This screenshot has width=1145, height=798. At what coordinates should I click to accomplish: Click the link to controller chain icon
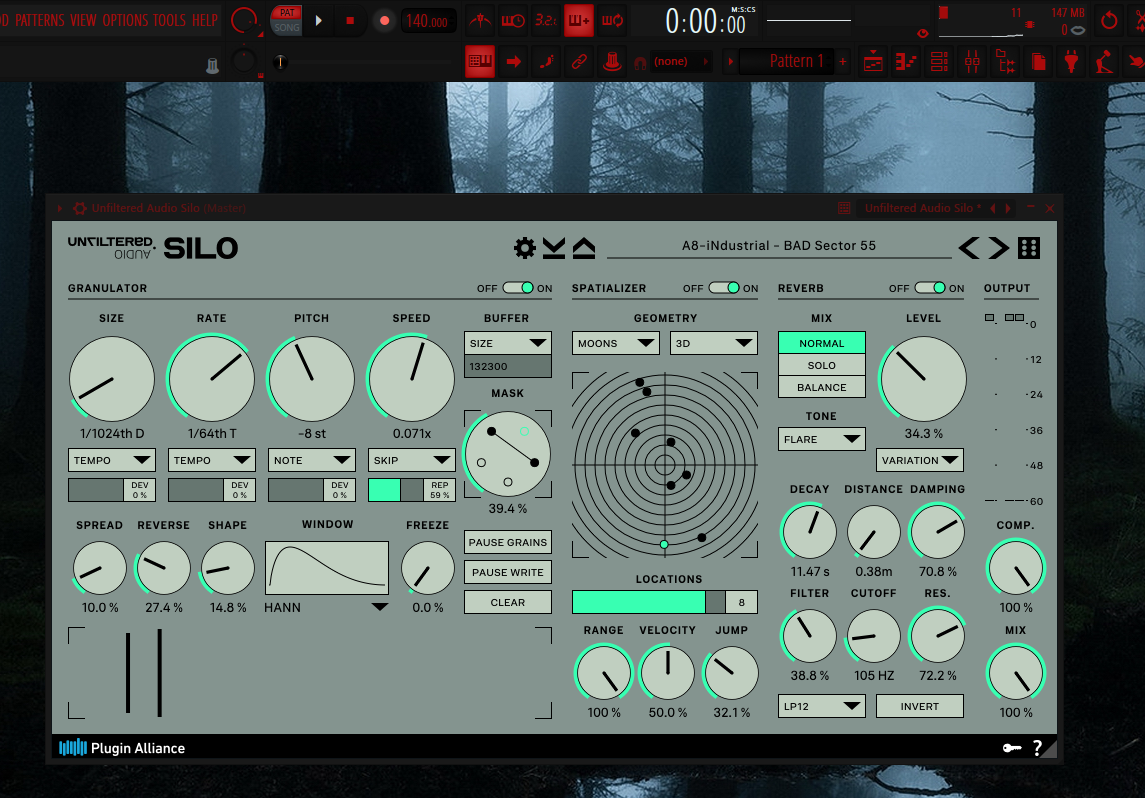579,61
